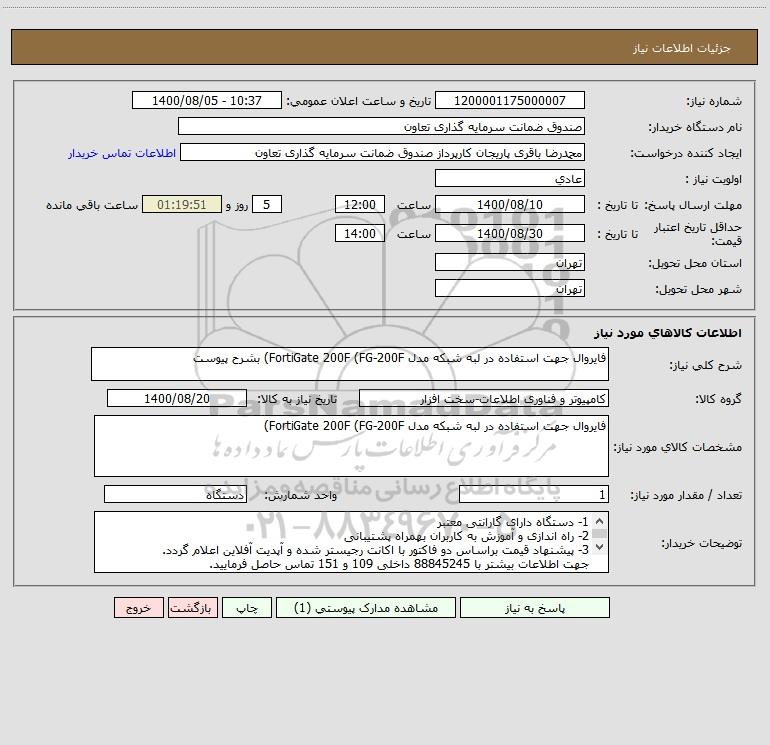Open مشاهده مدارک پیوستی (1) button
The width and height of the screenshot is (770, 745).
[x=366, y=608]
